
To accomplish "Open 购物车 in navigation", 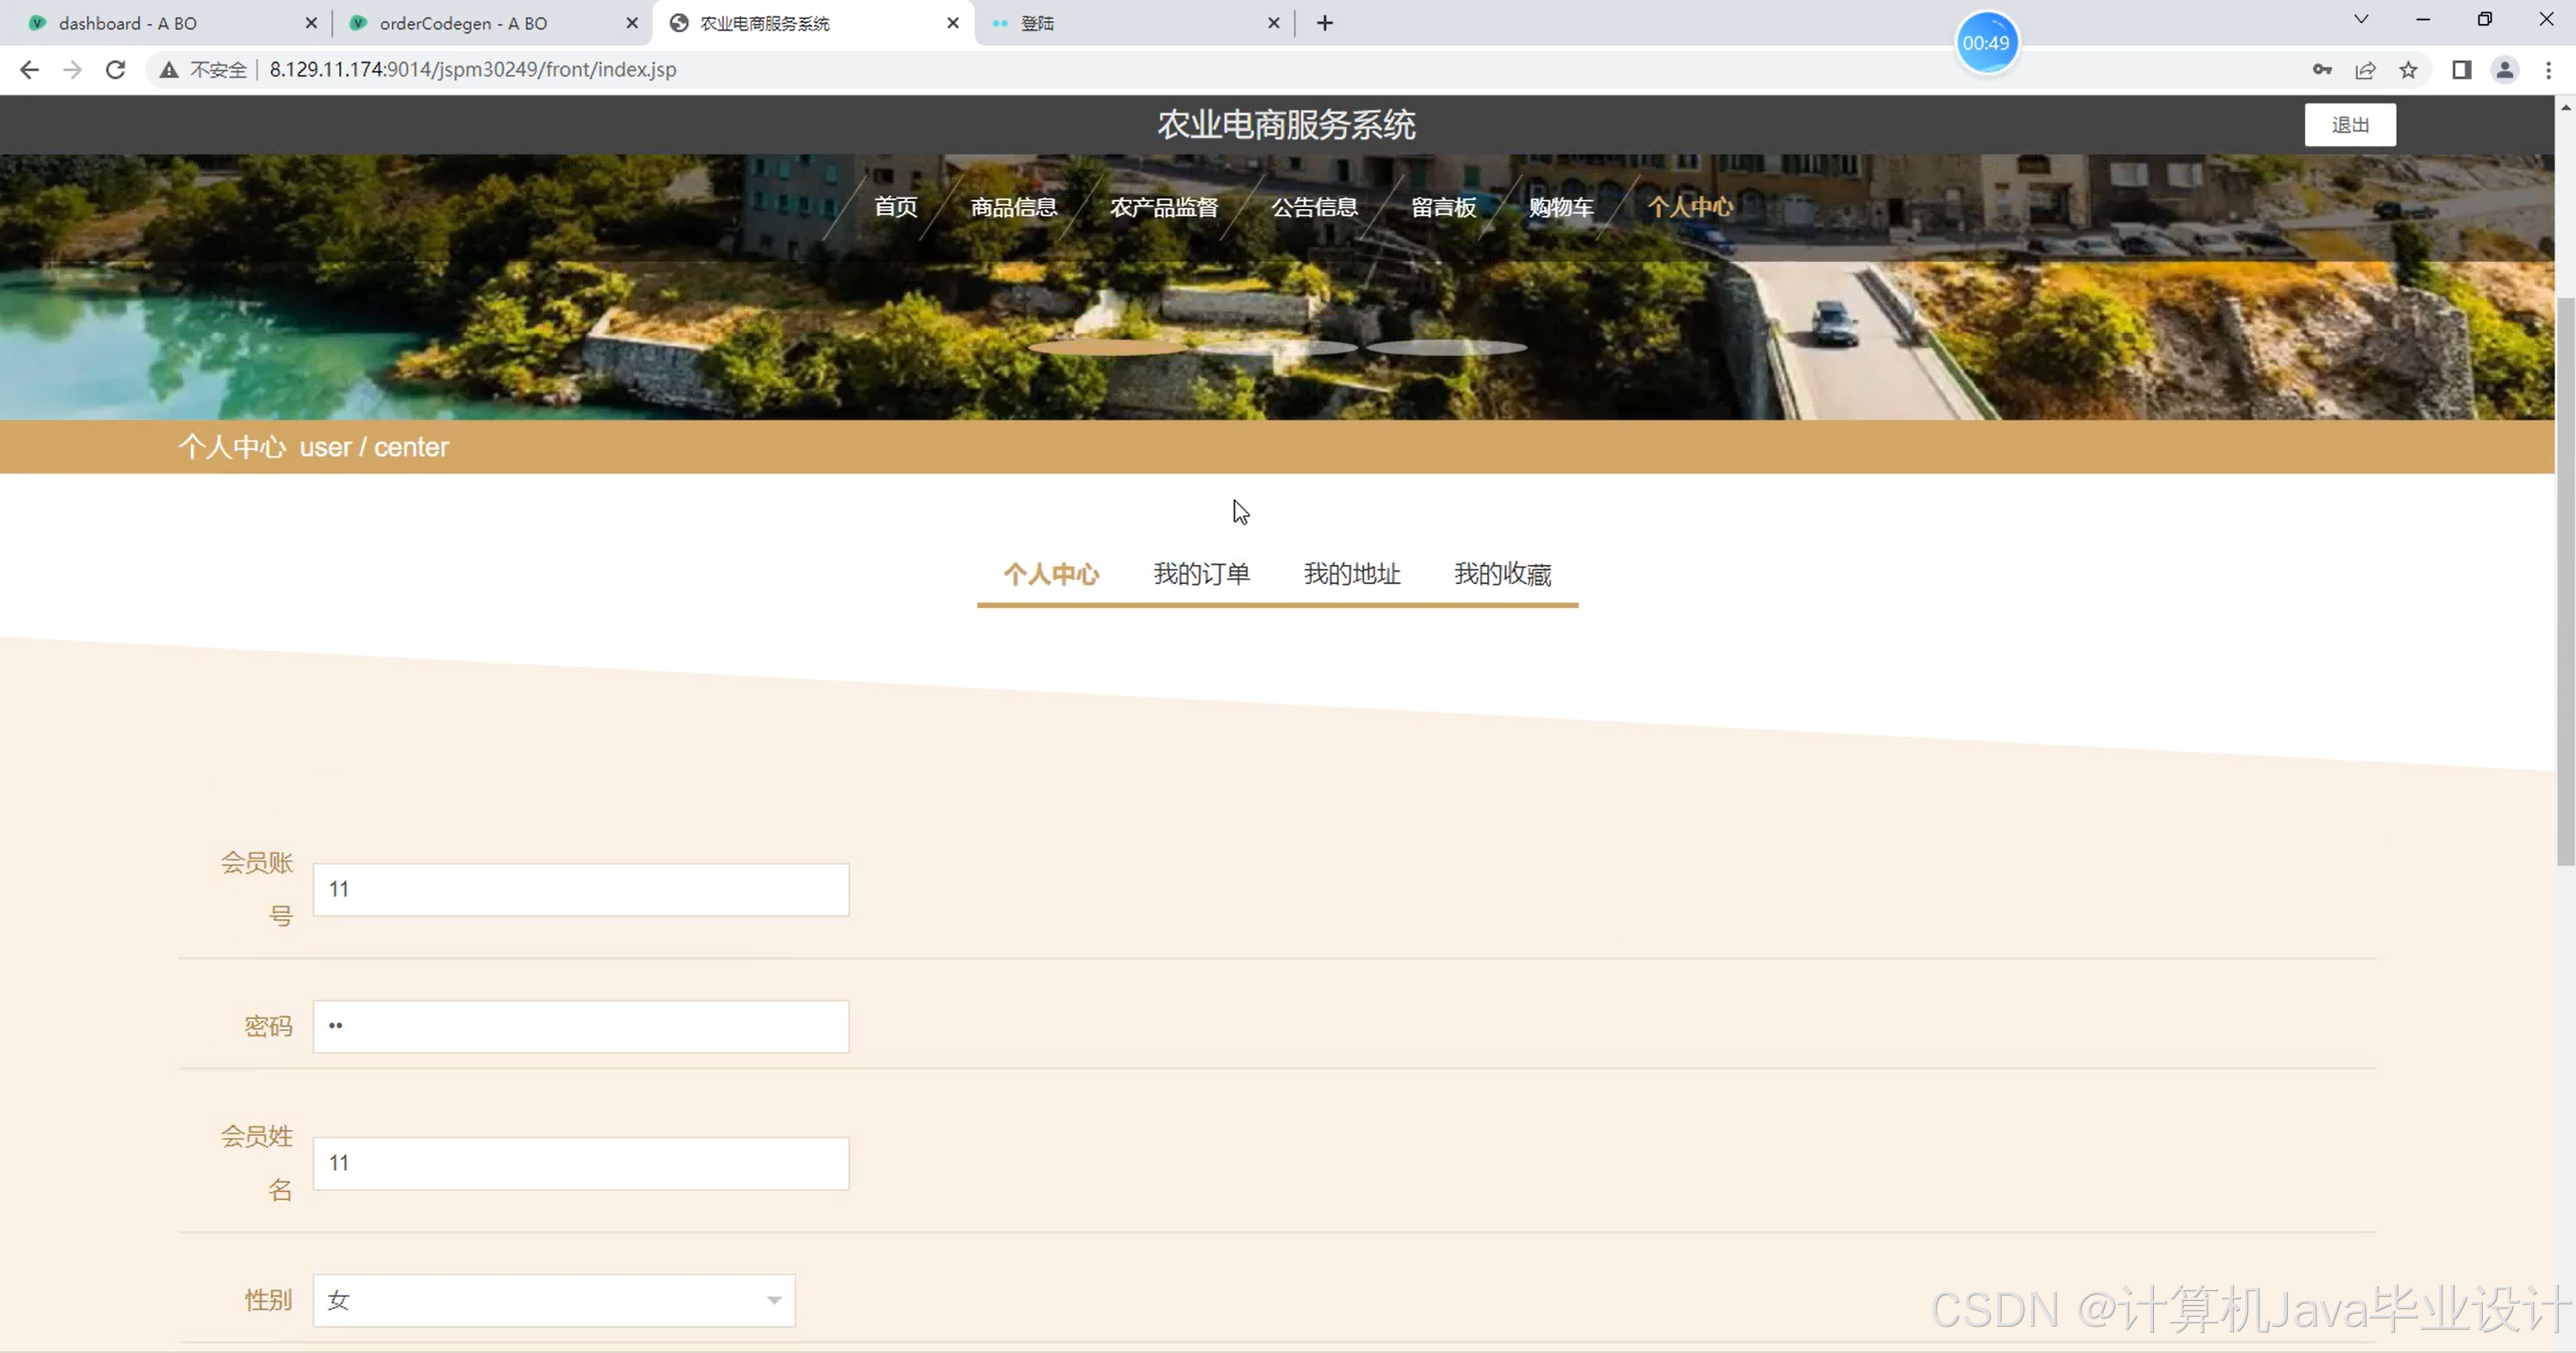I will pyautogui.click(x=1560, y=206).
